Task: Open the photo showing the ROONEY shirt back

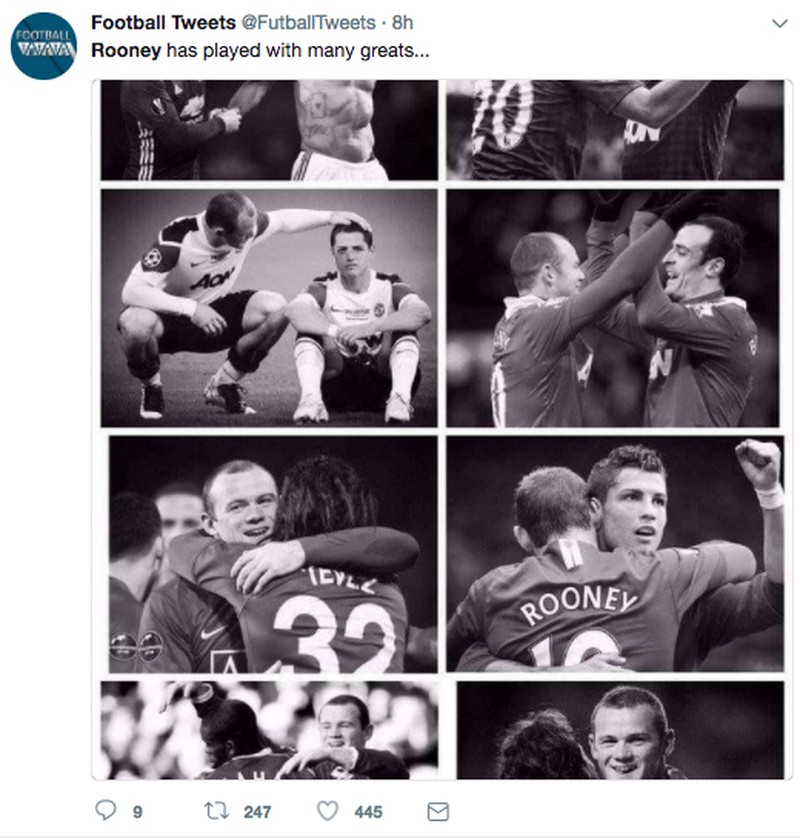Action: tap(615, 553)
